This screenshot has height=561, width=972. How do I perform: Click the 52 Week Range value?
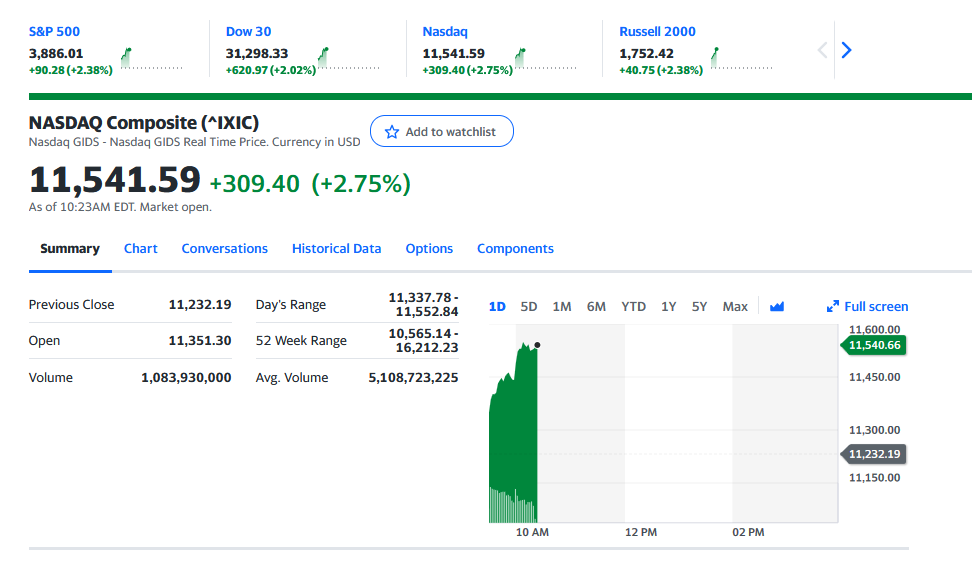423,340
